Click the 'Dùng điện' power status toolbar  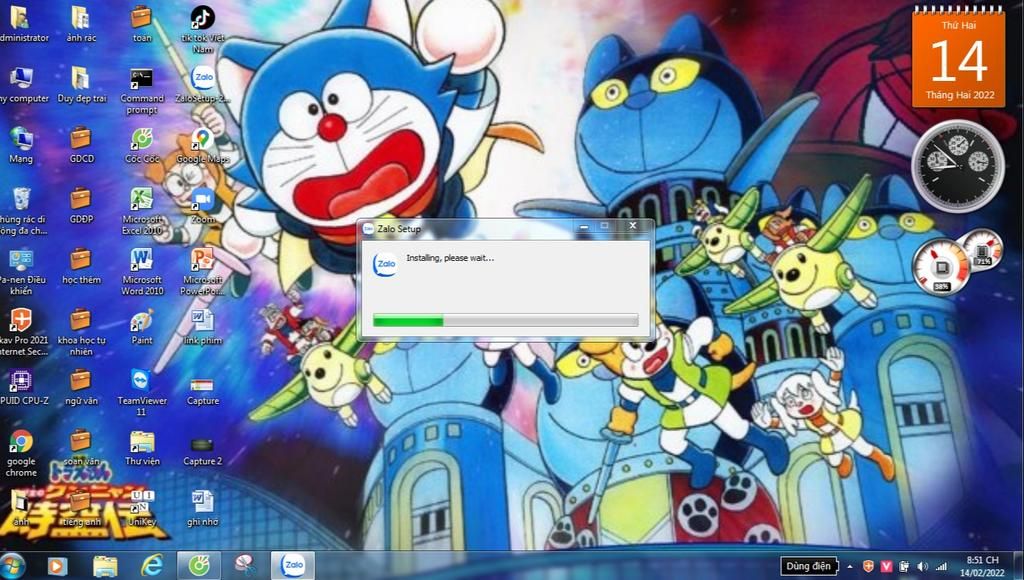point(808,566)
